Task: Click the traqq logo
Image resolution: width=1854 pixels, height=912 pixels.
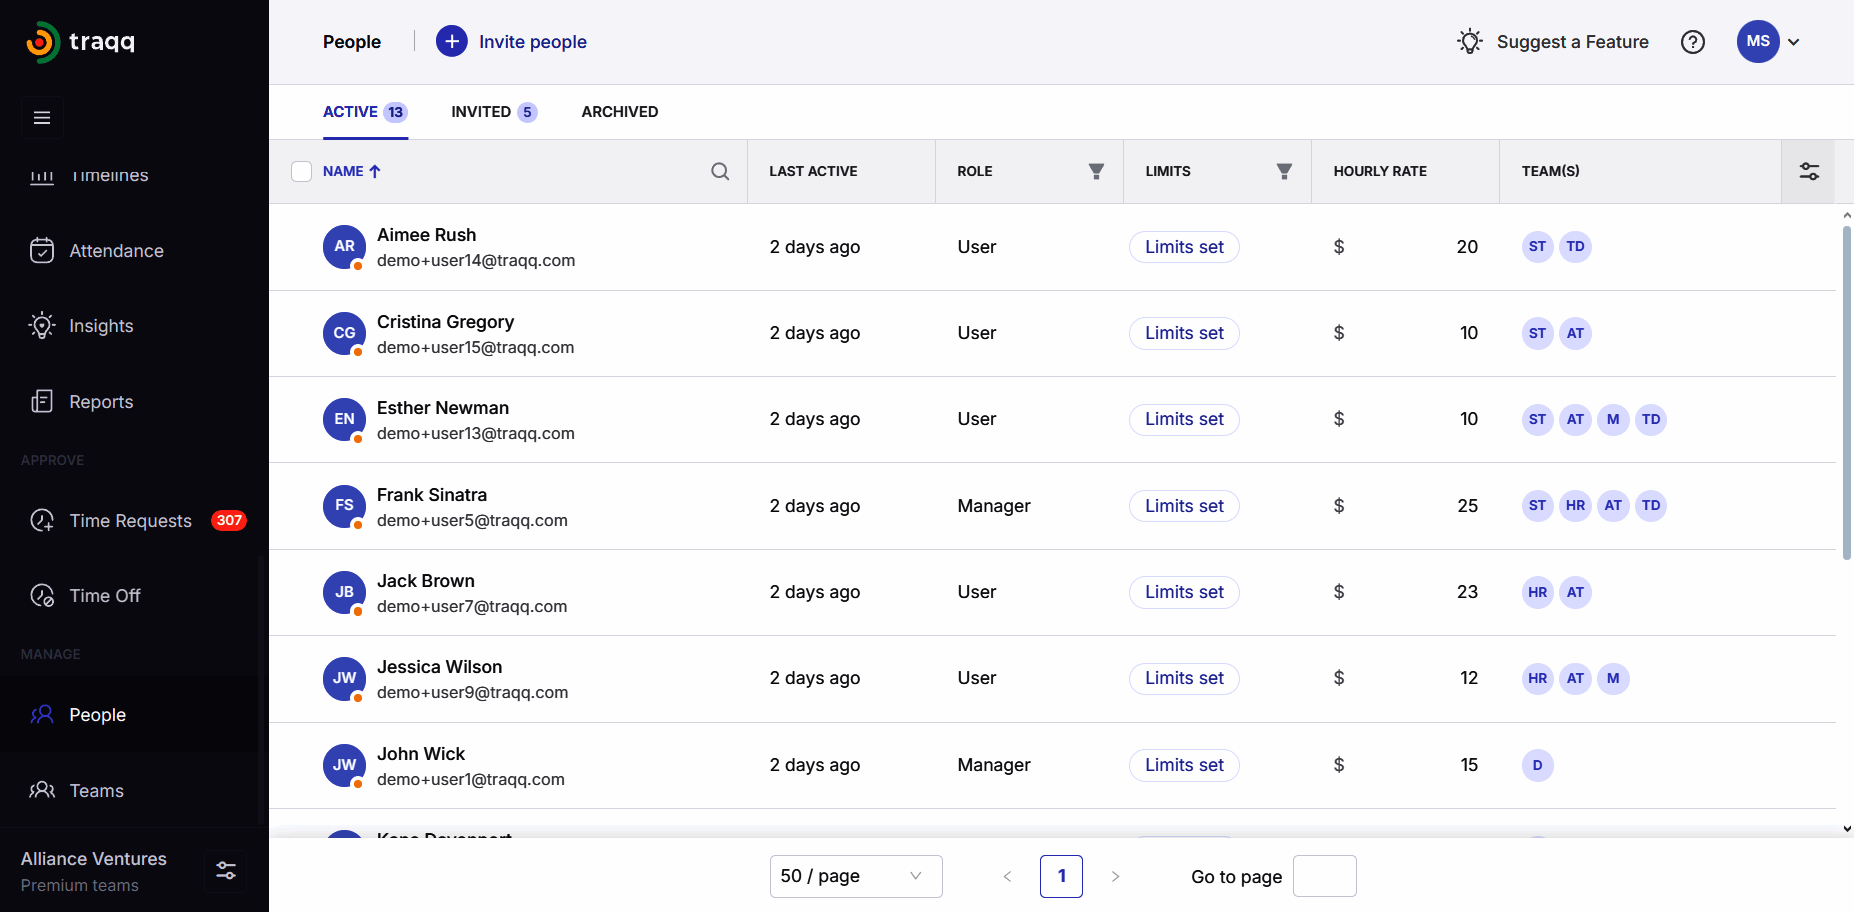Action: pyautogui.click(x=80, y=42)
